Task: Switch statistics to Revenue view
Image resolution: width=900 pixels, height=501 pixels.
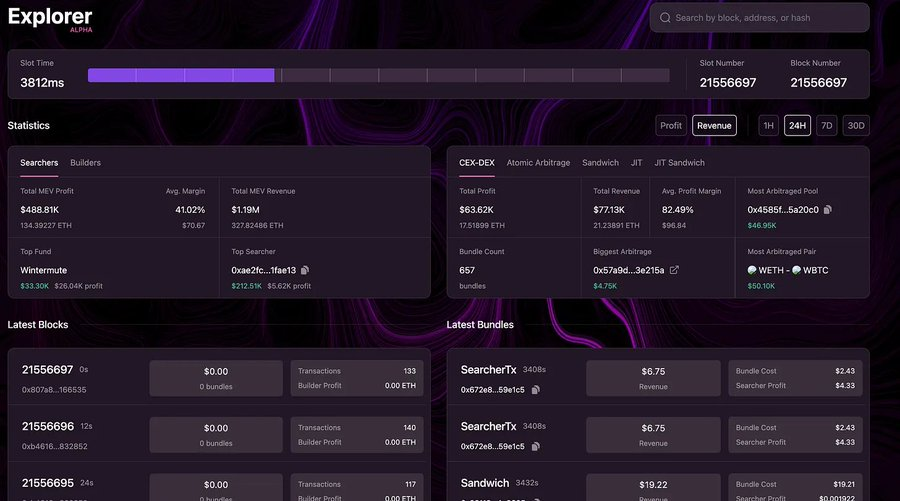Action: point(714,126)
